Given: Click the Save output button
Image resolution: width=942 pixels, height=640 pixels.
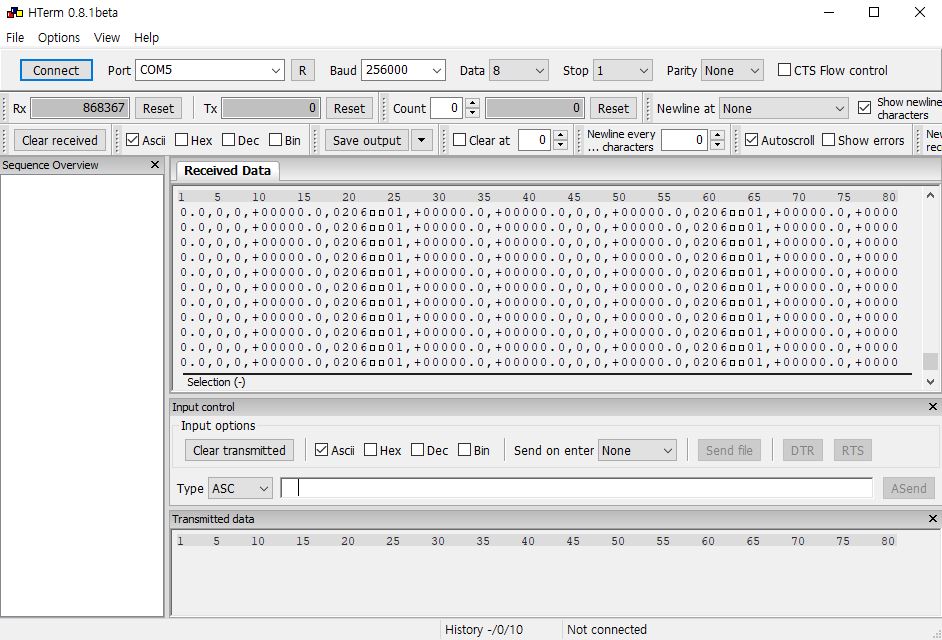Looking at the screenshot, I should click(367, 141).
